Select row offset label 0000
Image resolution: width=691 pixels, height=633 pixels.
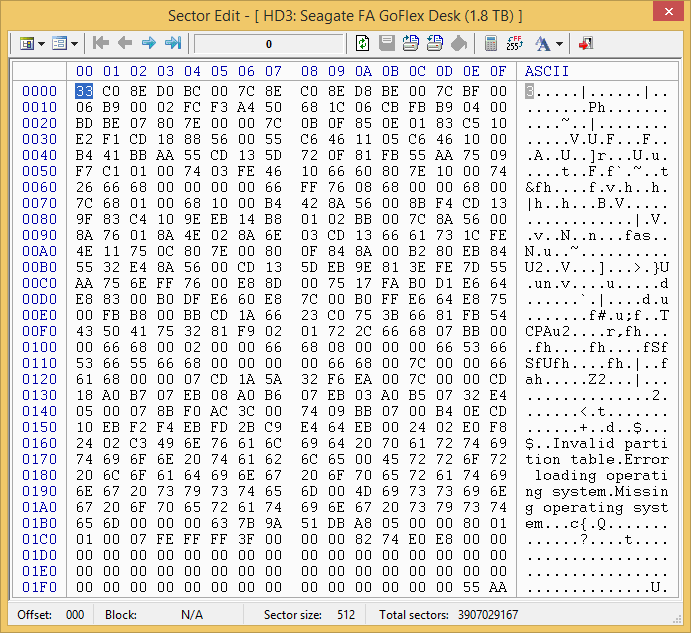pyautogui.click(x=40, y=91)
